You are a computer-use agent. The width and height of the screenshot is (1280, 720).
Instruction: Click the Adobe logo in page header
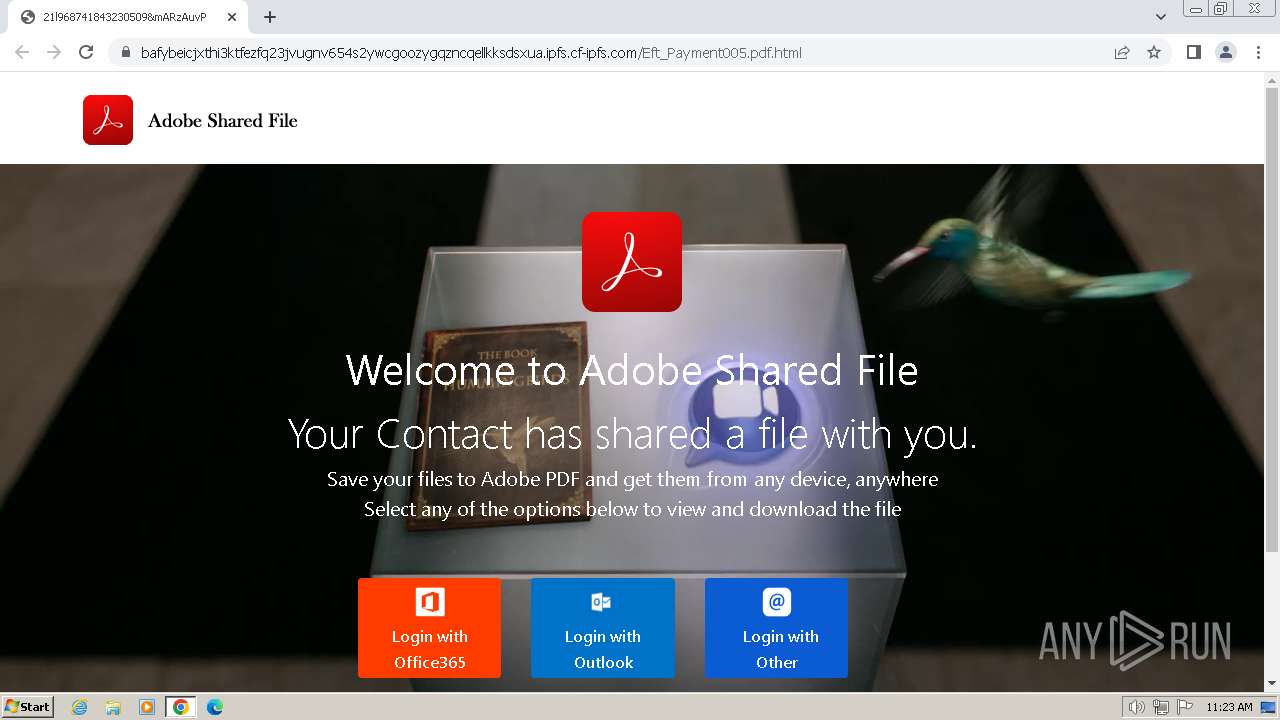(108, 120)
